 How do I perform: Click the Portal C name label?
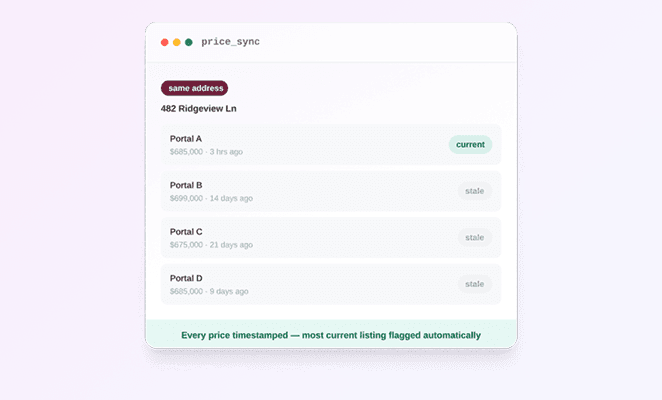186,231
